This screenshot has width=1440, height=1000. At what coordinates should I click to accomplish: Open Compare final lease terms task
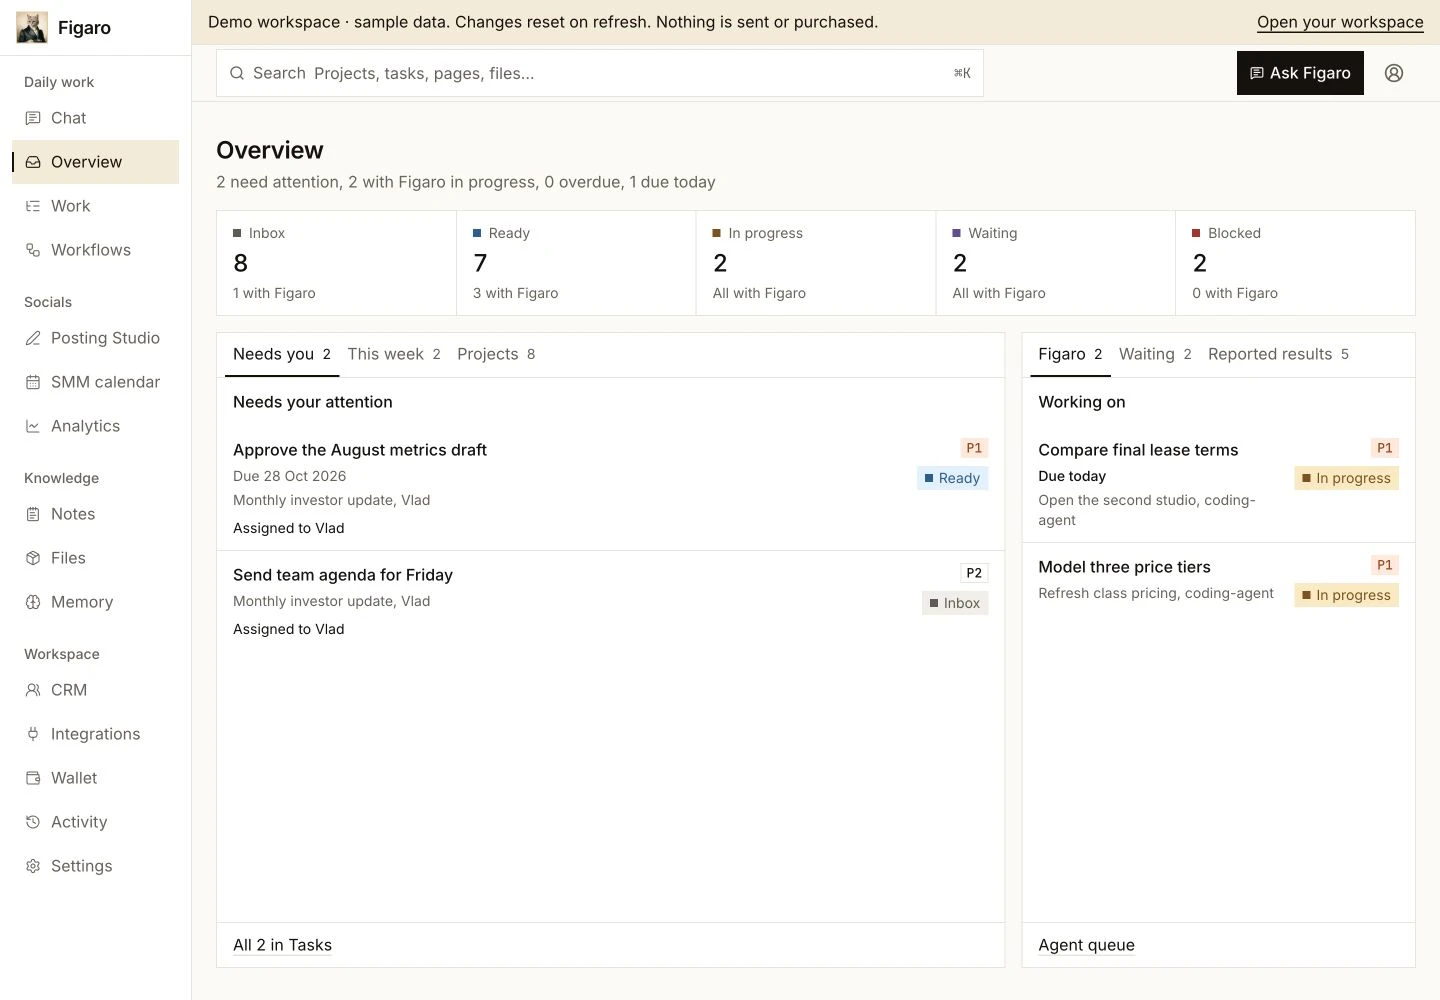click(1138, 450)
